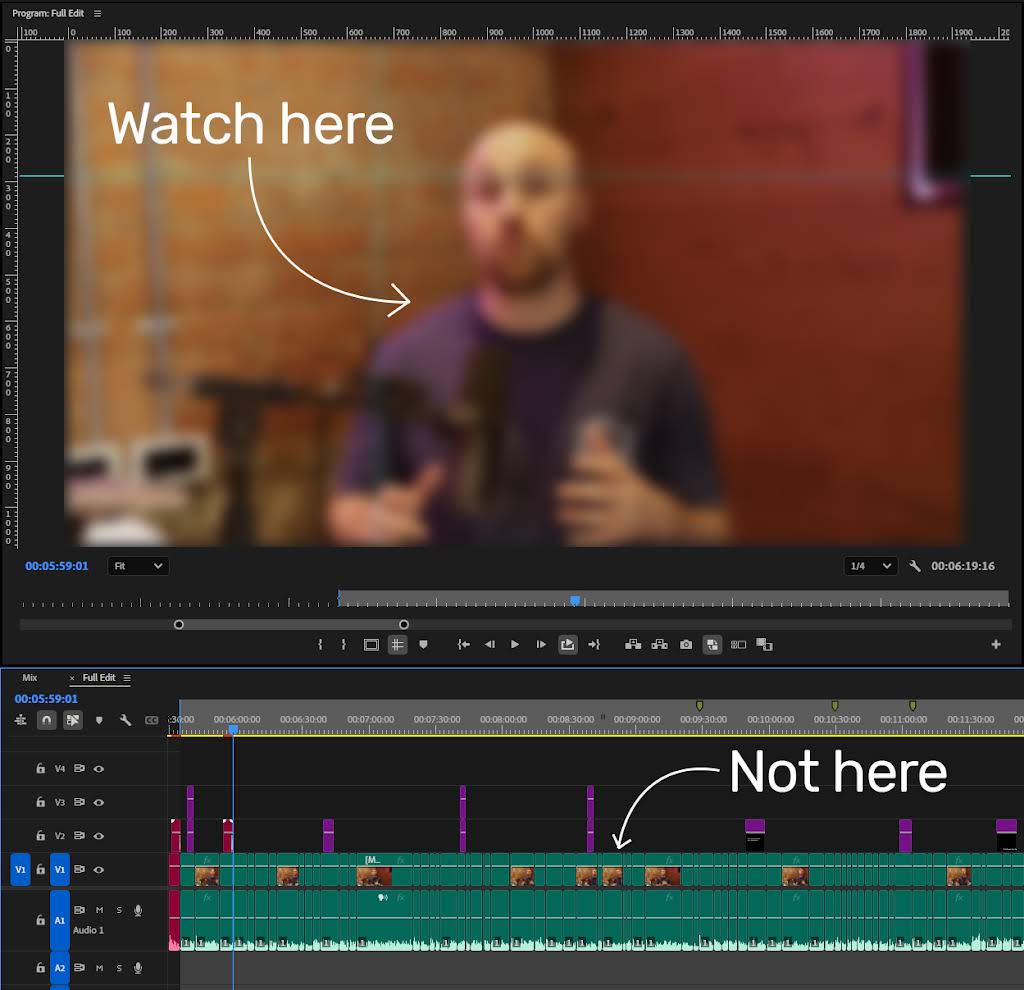This screenshot has height=990, width=1024.
Task: Click the Mark In bracket button
Action: coord(320,645)
